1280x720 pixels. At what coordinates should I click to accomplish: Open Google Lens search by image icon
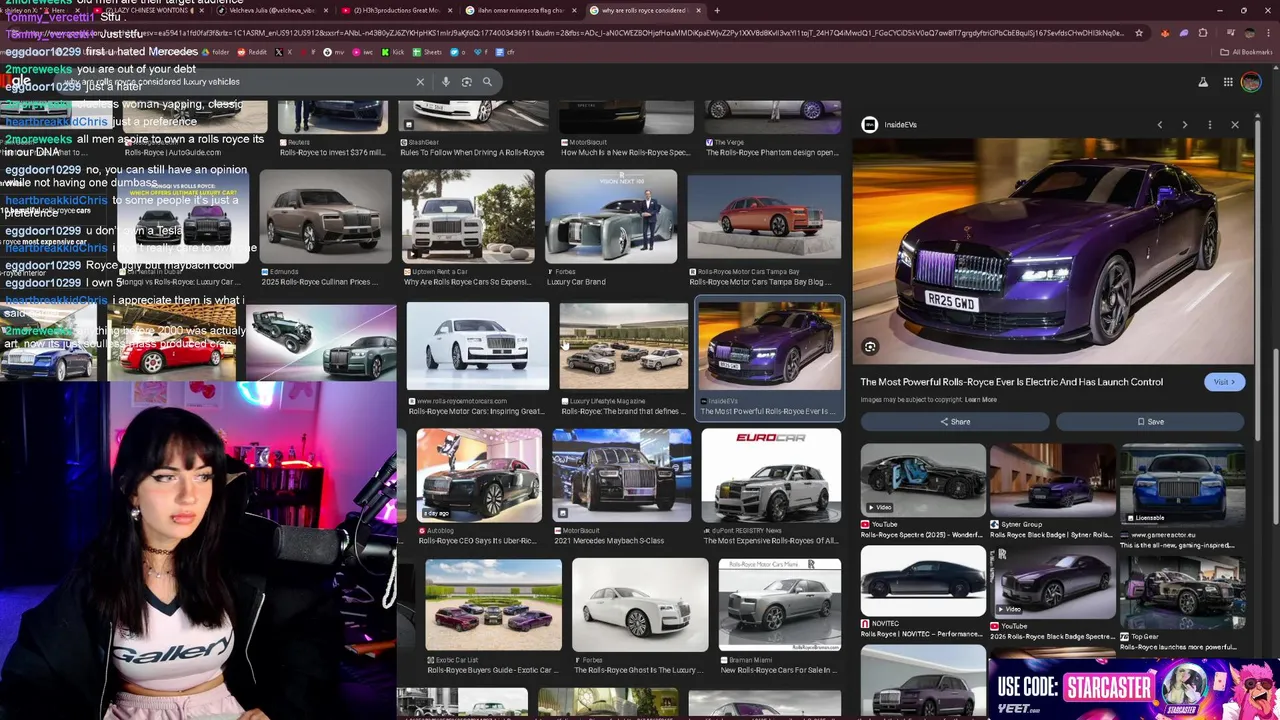click(466, 82)
